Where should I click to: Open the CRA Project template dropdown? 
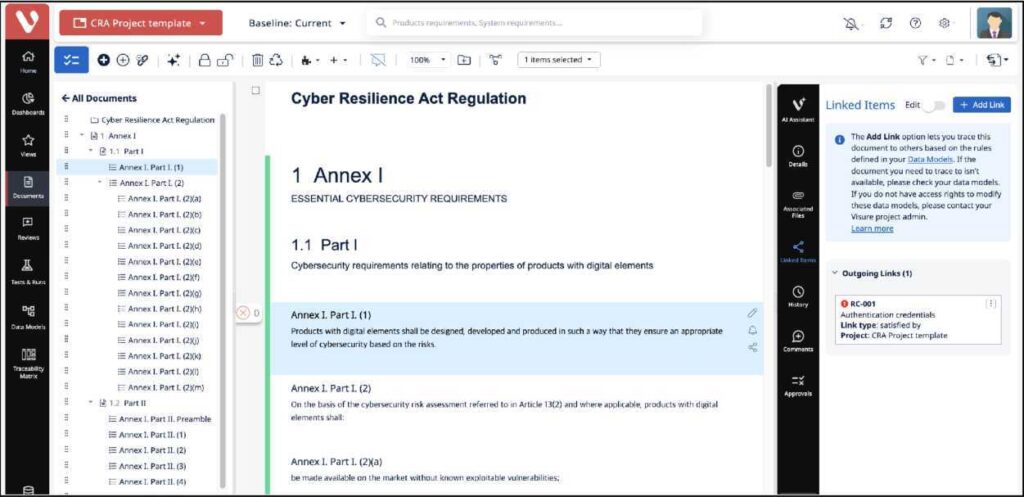point(140,23)
